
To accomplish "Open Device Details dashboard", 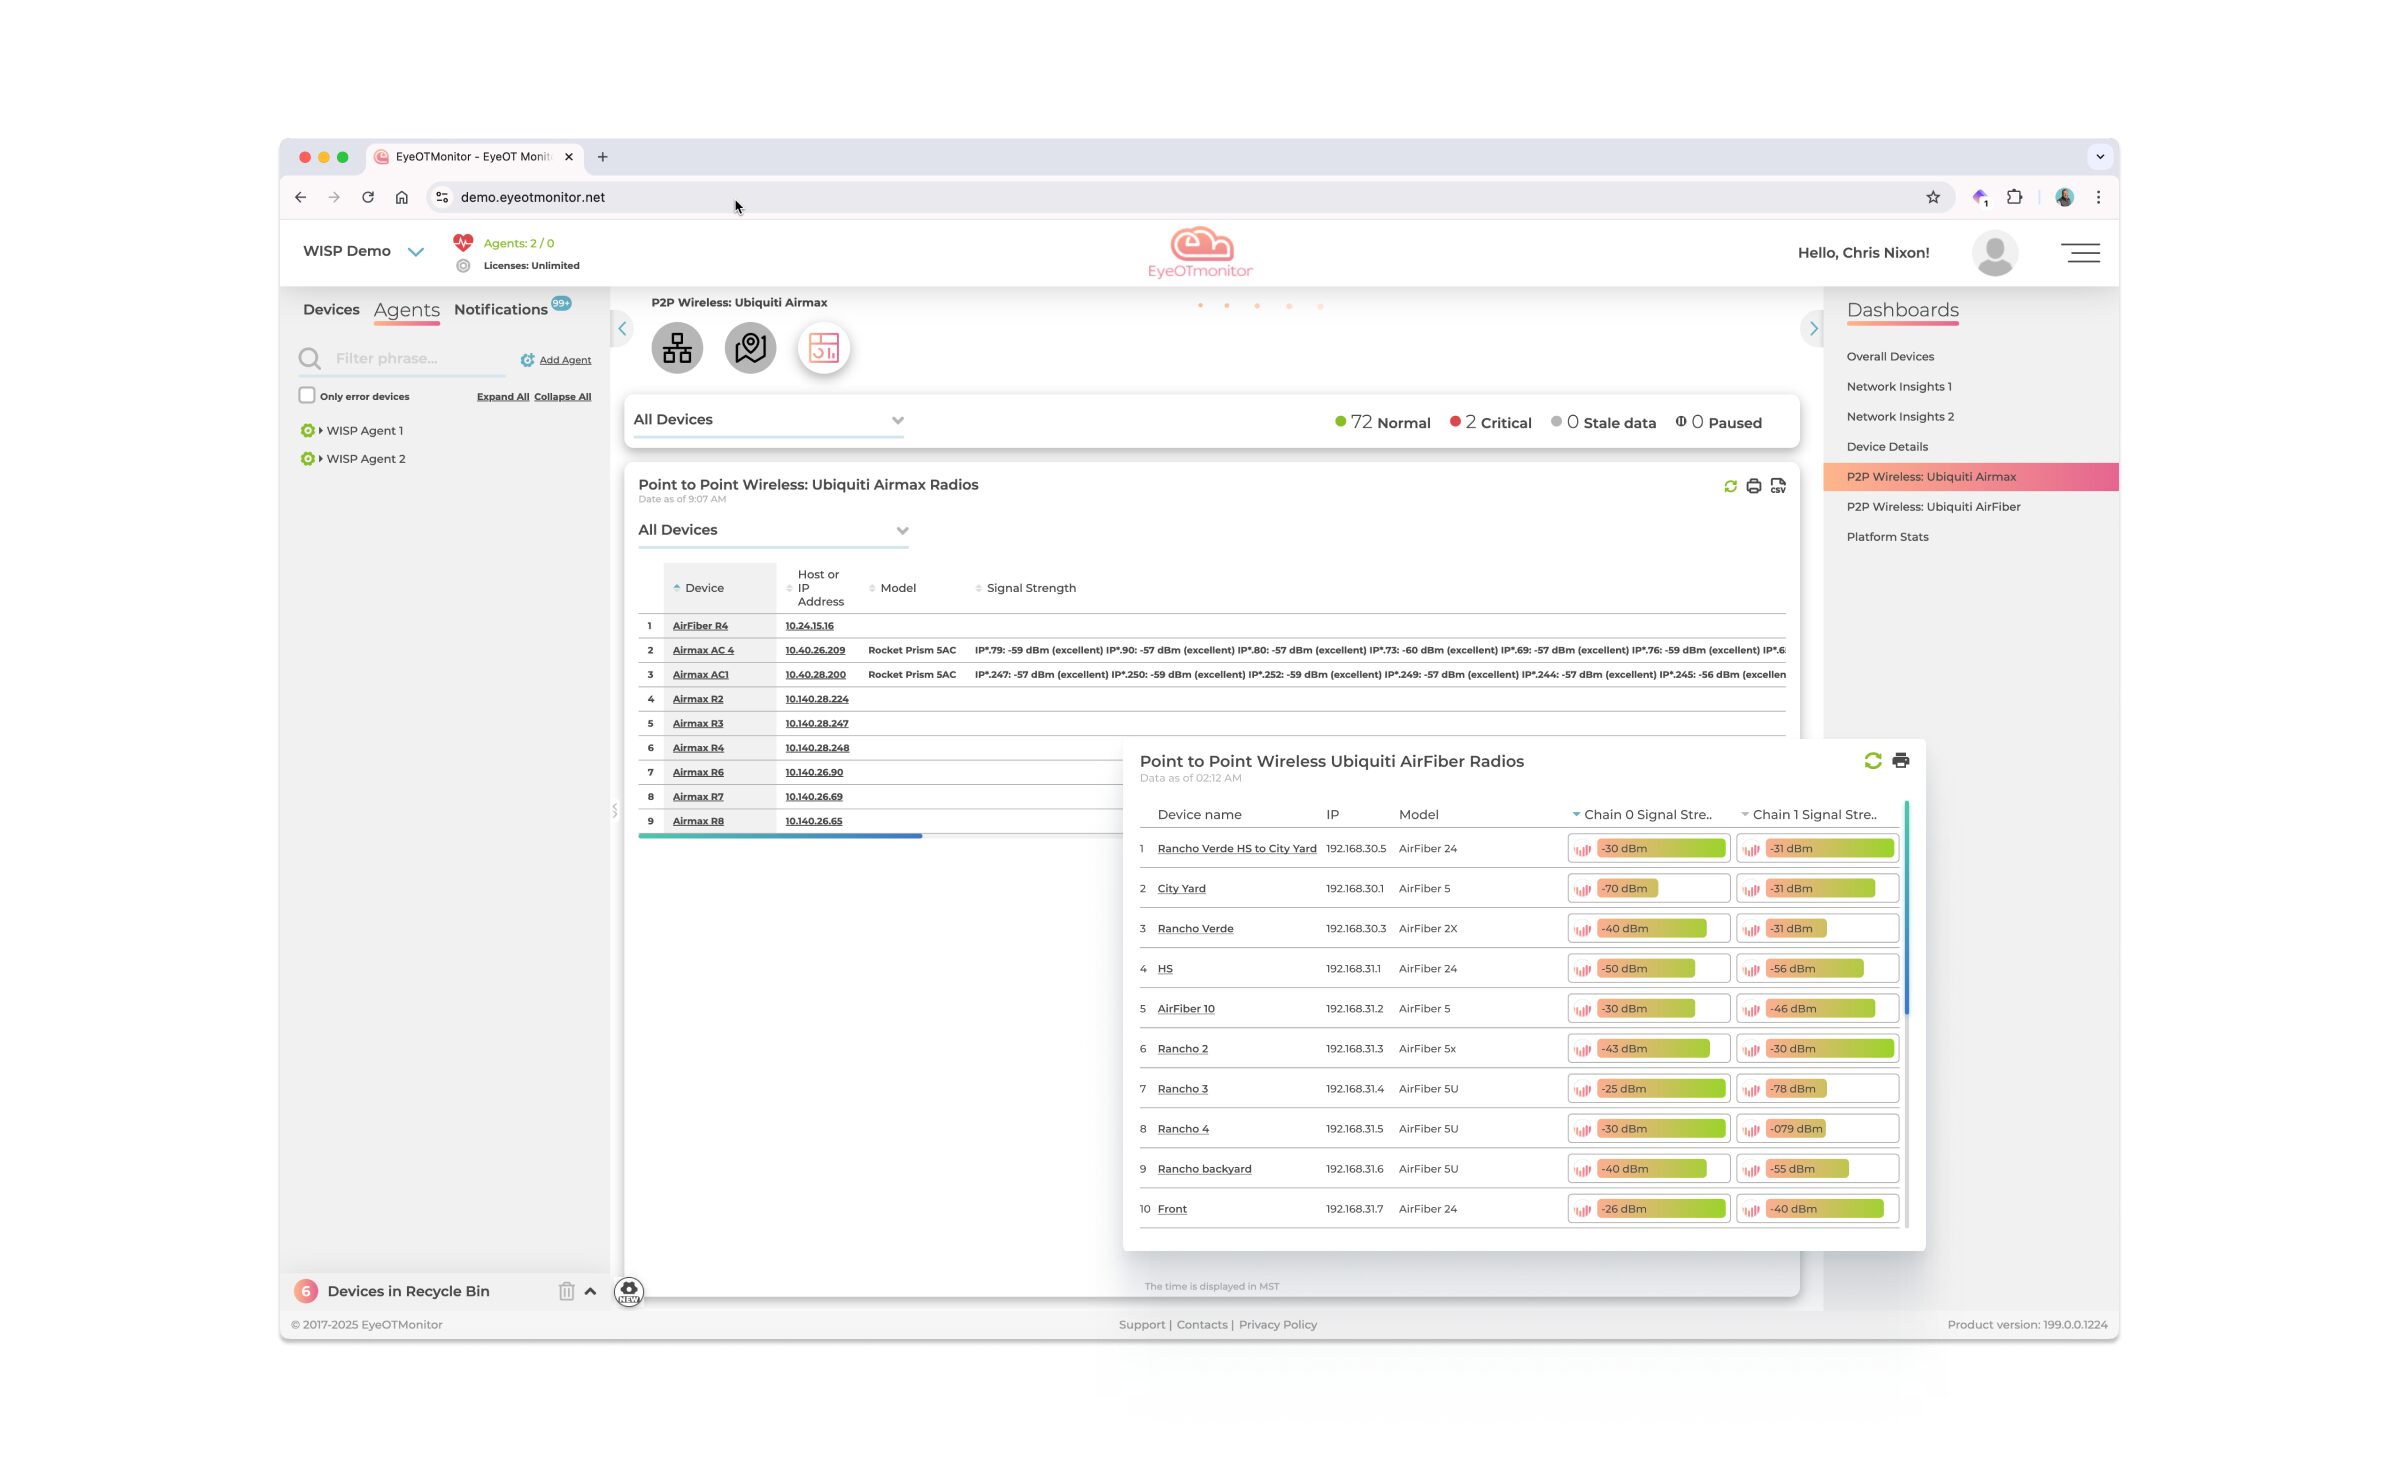I will (x=1887, y=447).
